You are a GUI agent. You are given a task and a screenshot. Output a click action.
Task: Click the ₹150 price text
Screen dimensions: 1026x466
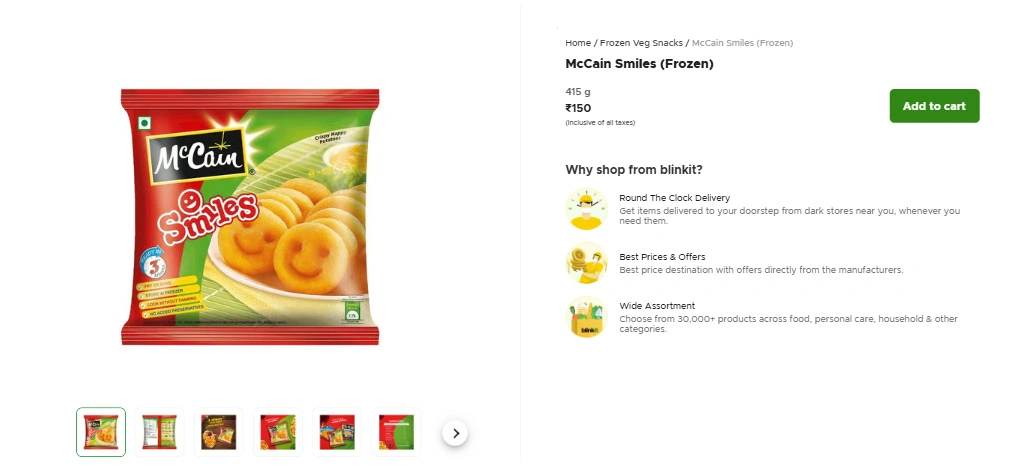point(578,108)
